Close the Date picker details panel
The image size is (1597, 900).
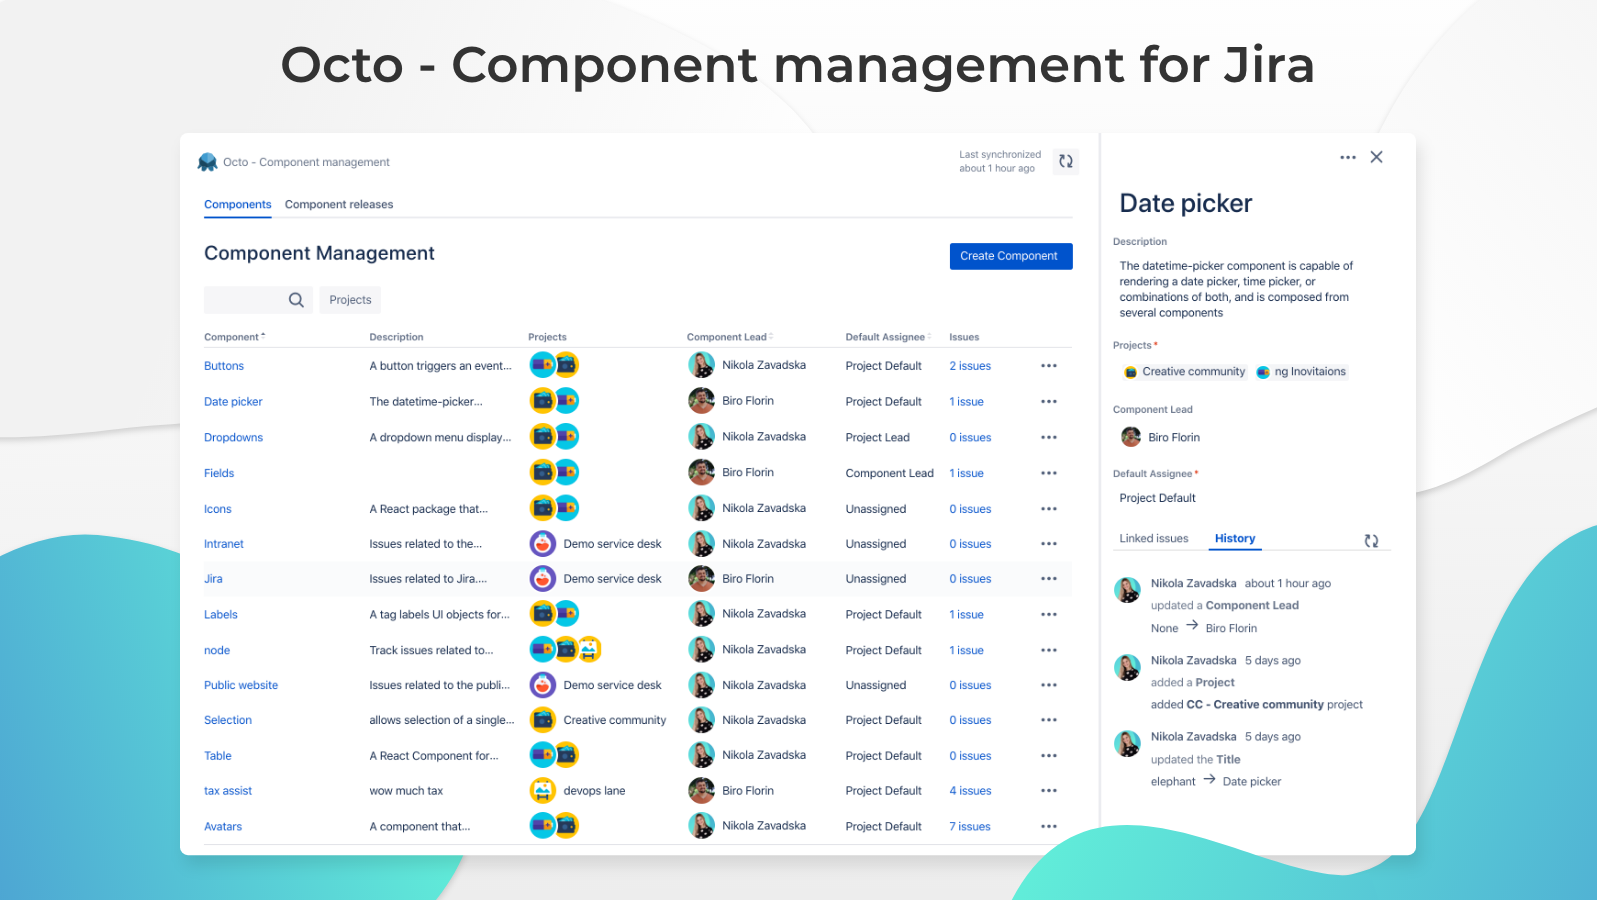click(1377, 157)
